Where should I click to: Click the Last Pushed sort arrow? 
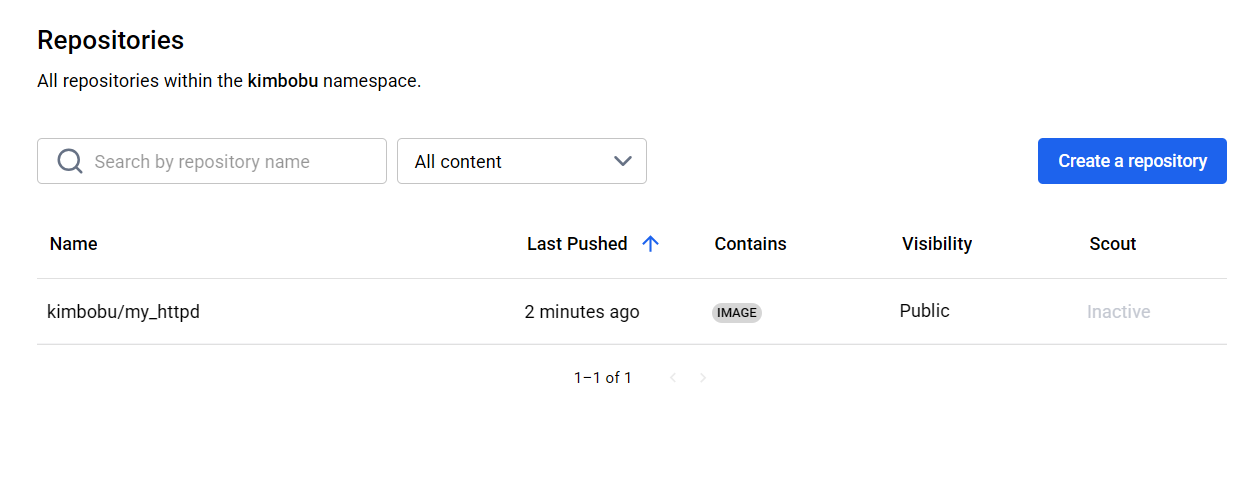(650, 244)
